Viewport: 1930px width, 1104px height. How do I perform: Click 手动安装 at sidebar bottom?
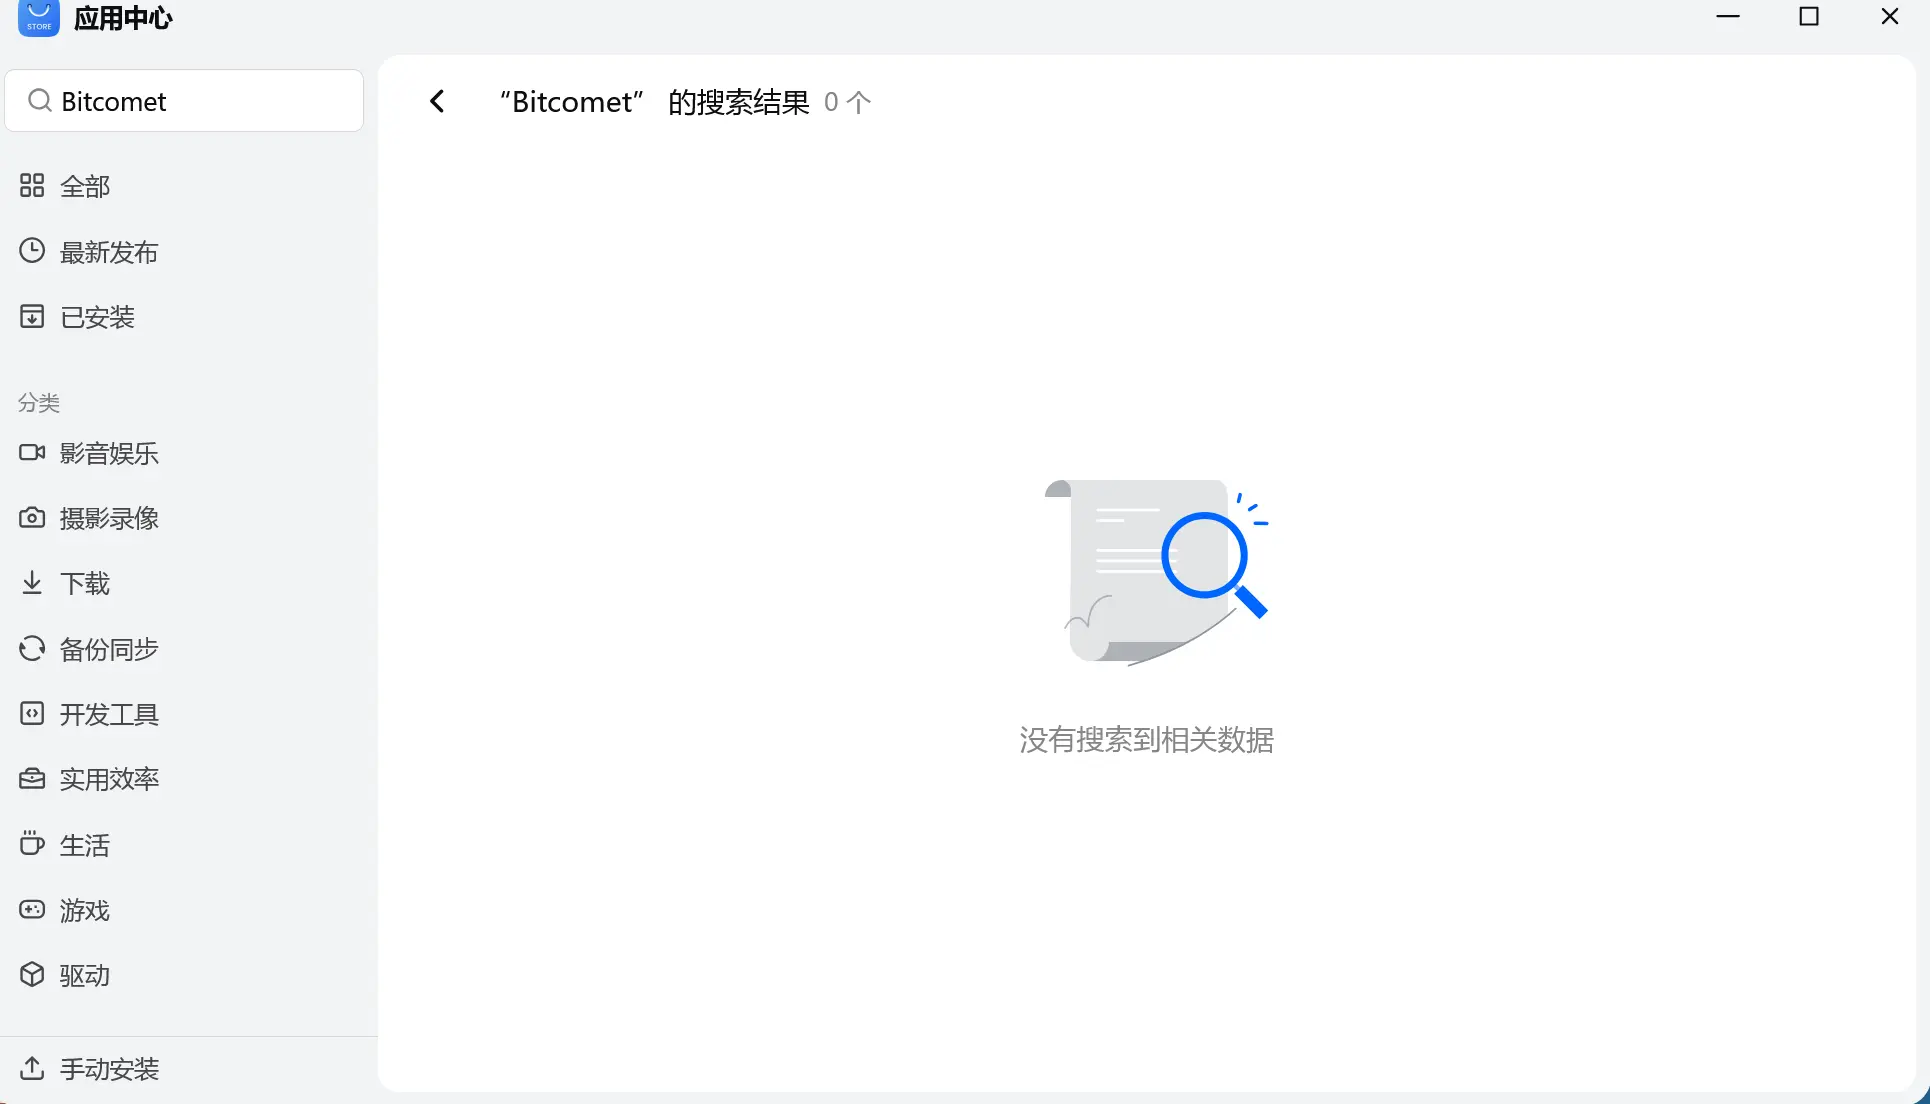pos(108,1069)
